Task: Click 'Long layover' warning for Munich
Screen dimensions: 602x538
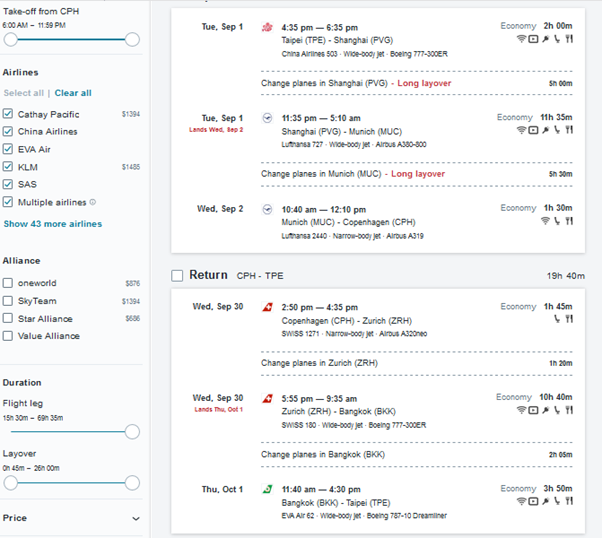Action: (418, 174)
